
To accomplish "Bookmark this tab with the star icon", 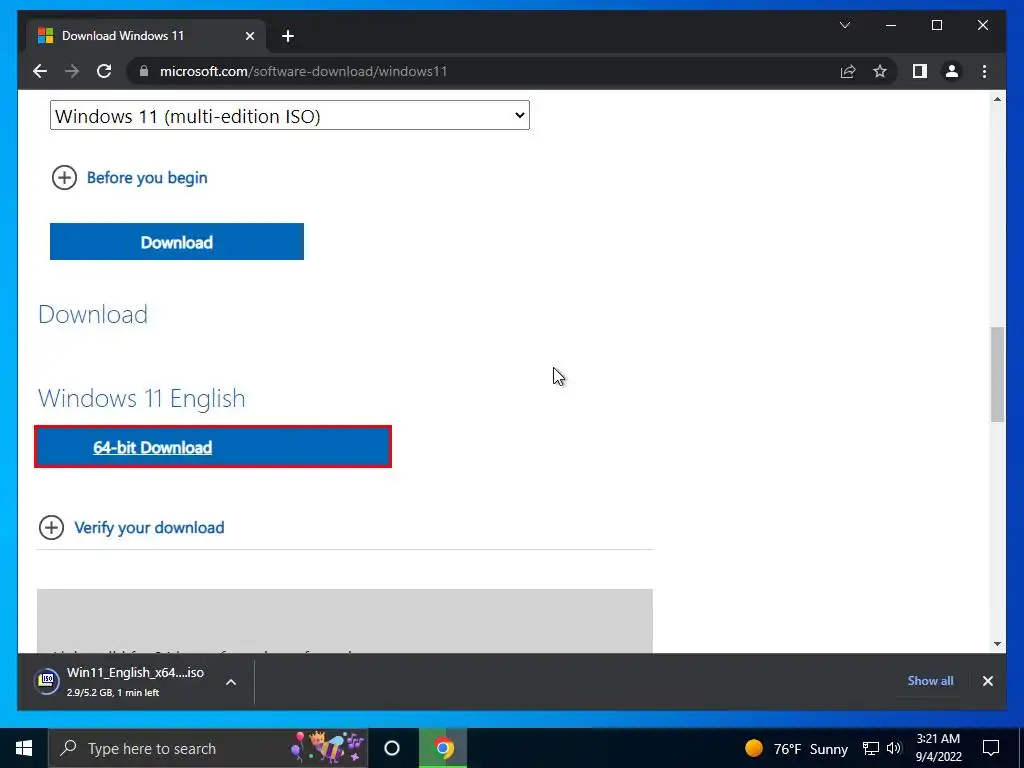I will point(880,71).
